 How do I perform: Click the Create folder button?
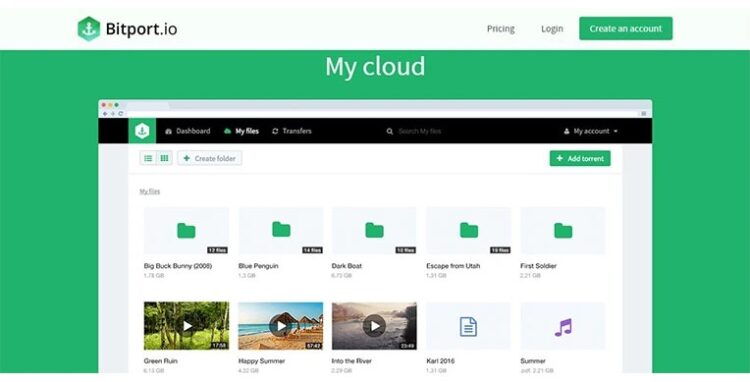coord(210,158)
